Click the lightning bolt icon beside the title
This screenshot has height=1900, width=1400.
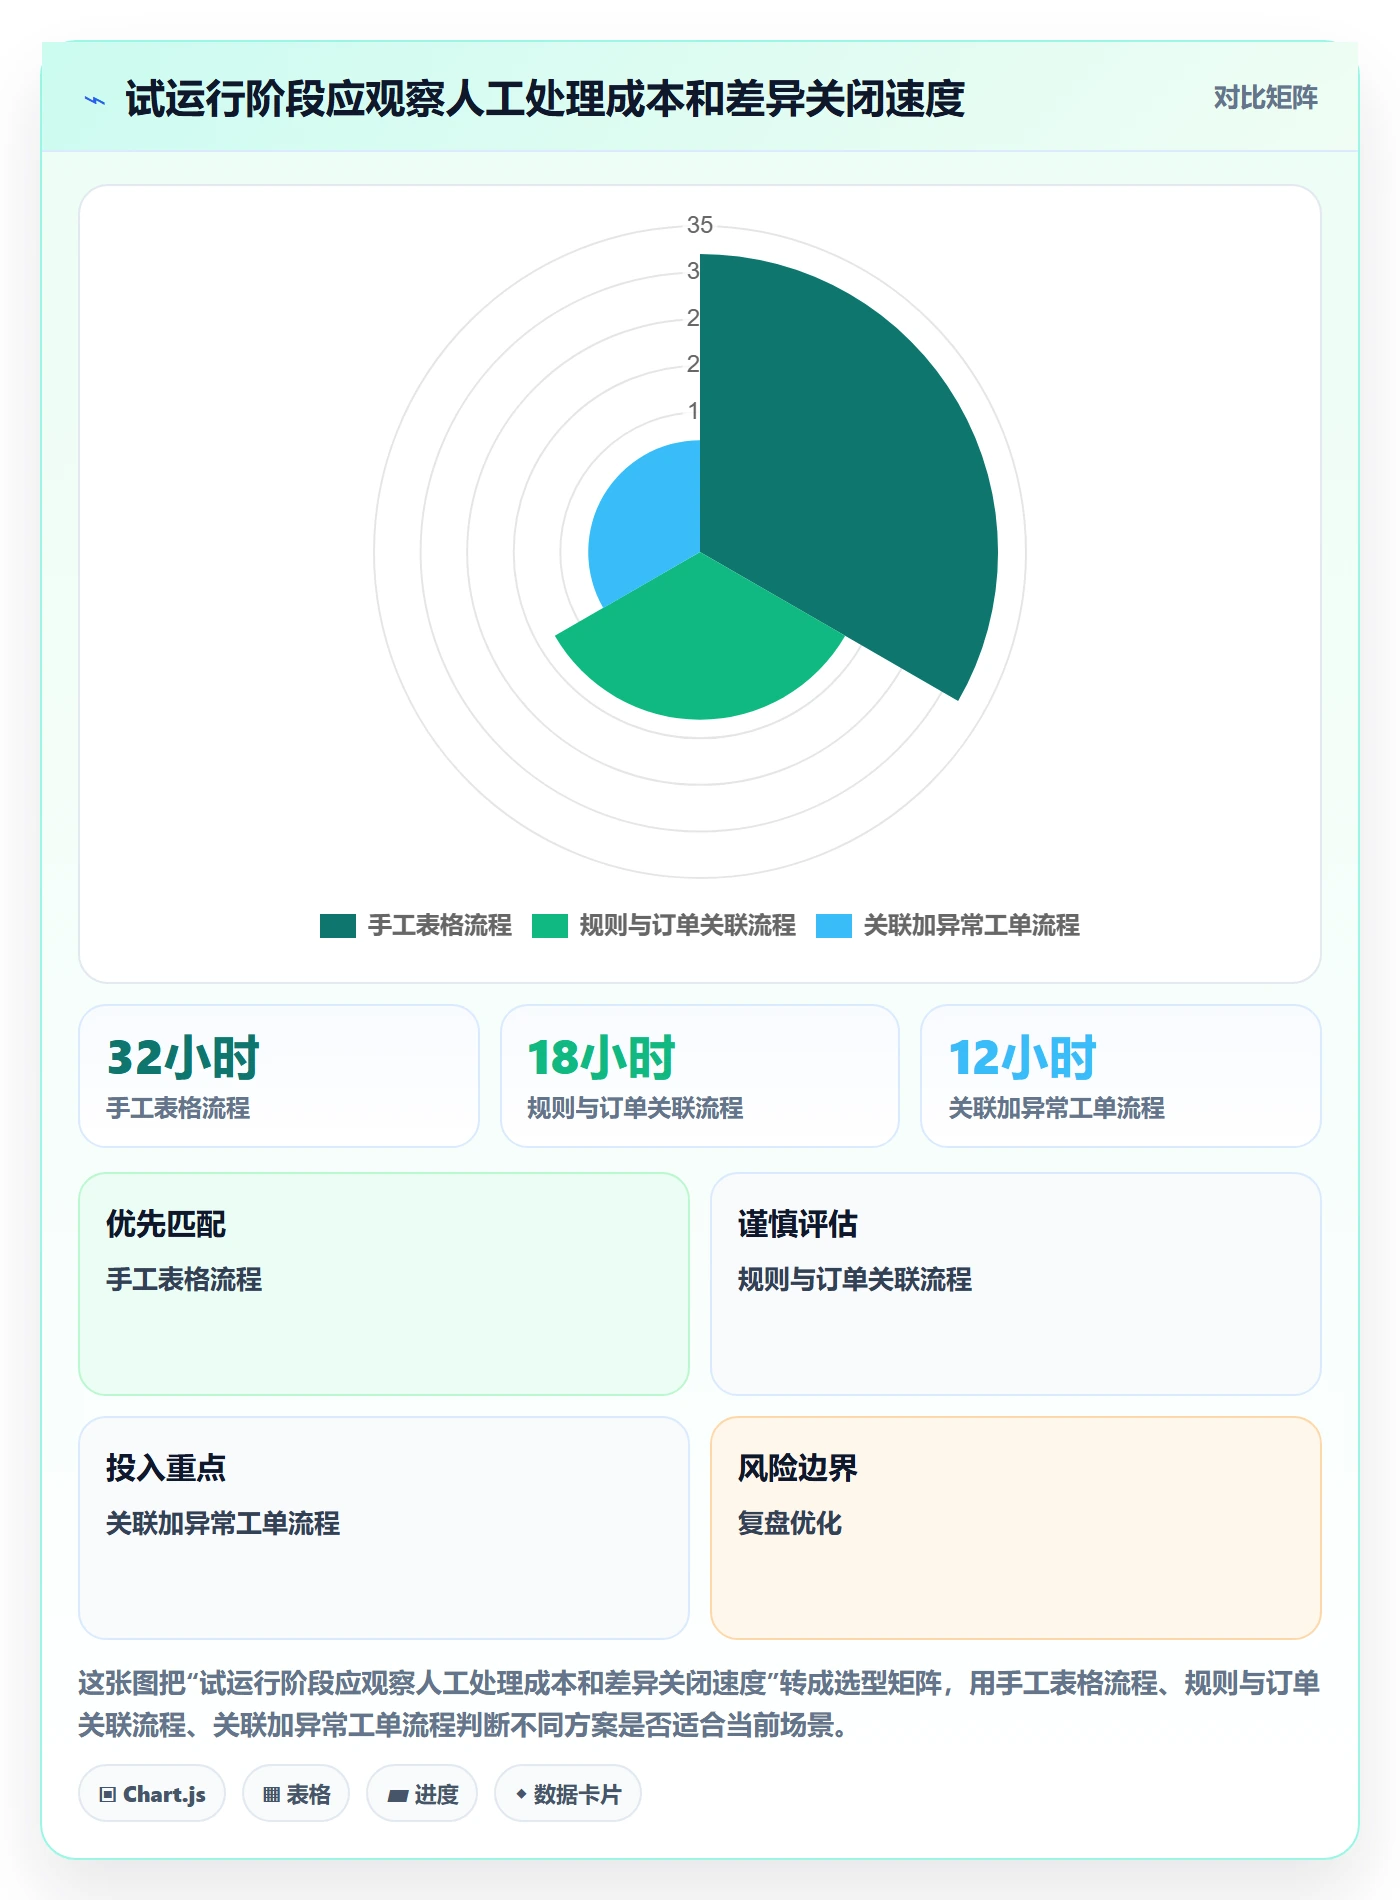click(95, 100)
